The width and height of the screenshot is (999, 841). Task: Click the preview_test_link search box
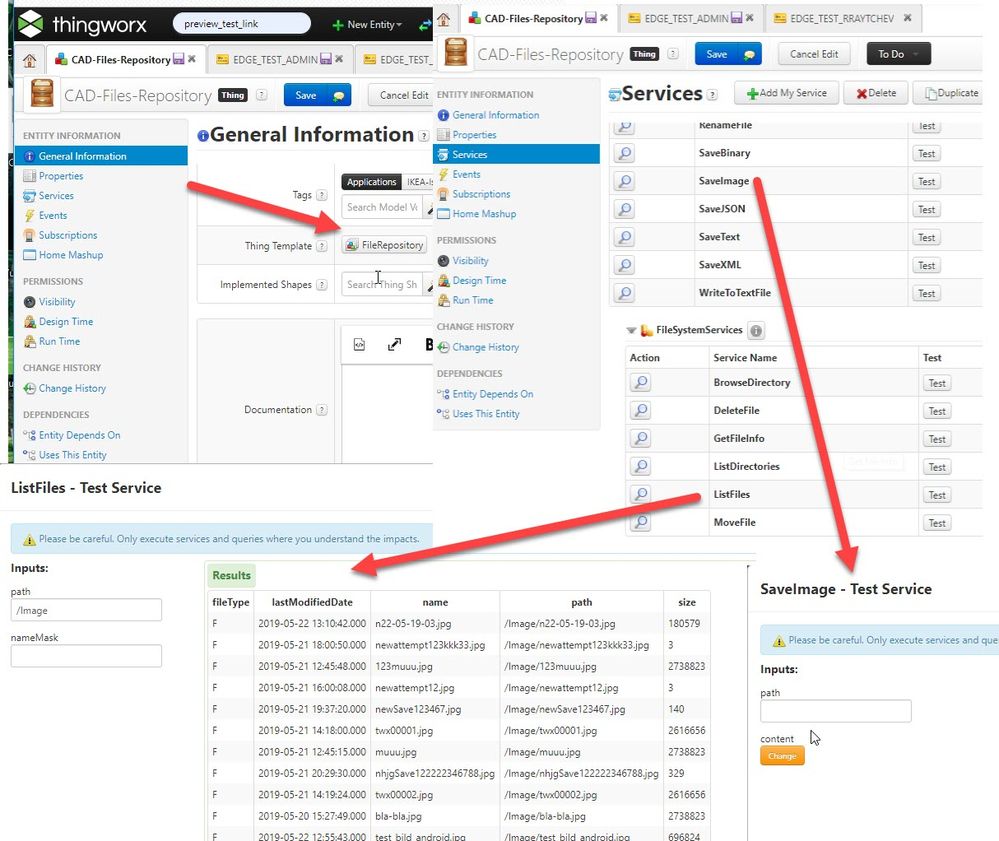pos(241,24)
